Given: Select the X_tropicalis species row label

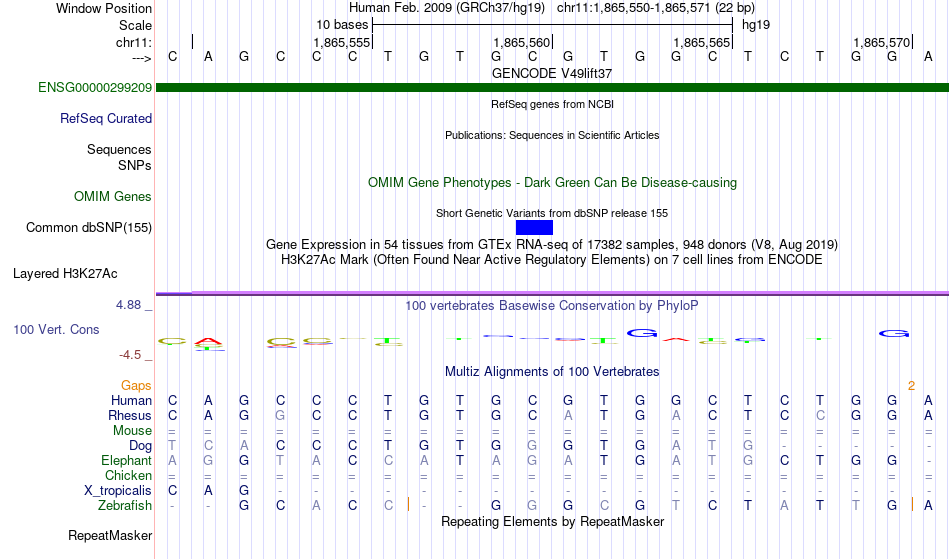Looking at the screenshot, I should (118, 491).
